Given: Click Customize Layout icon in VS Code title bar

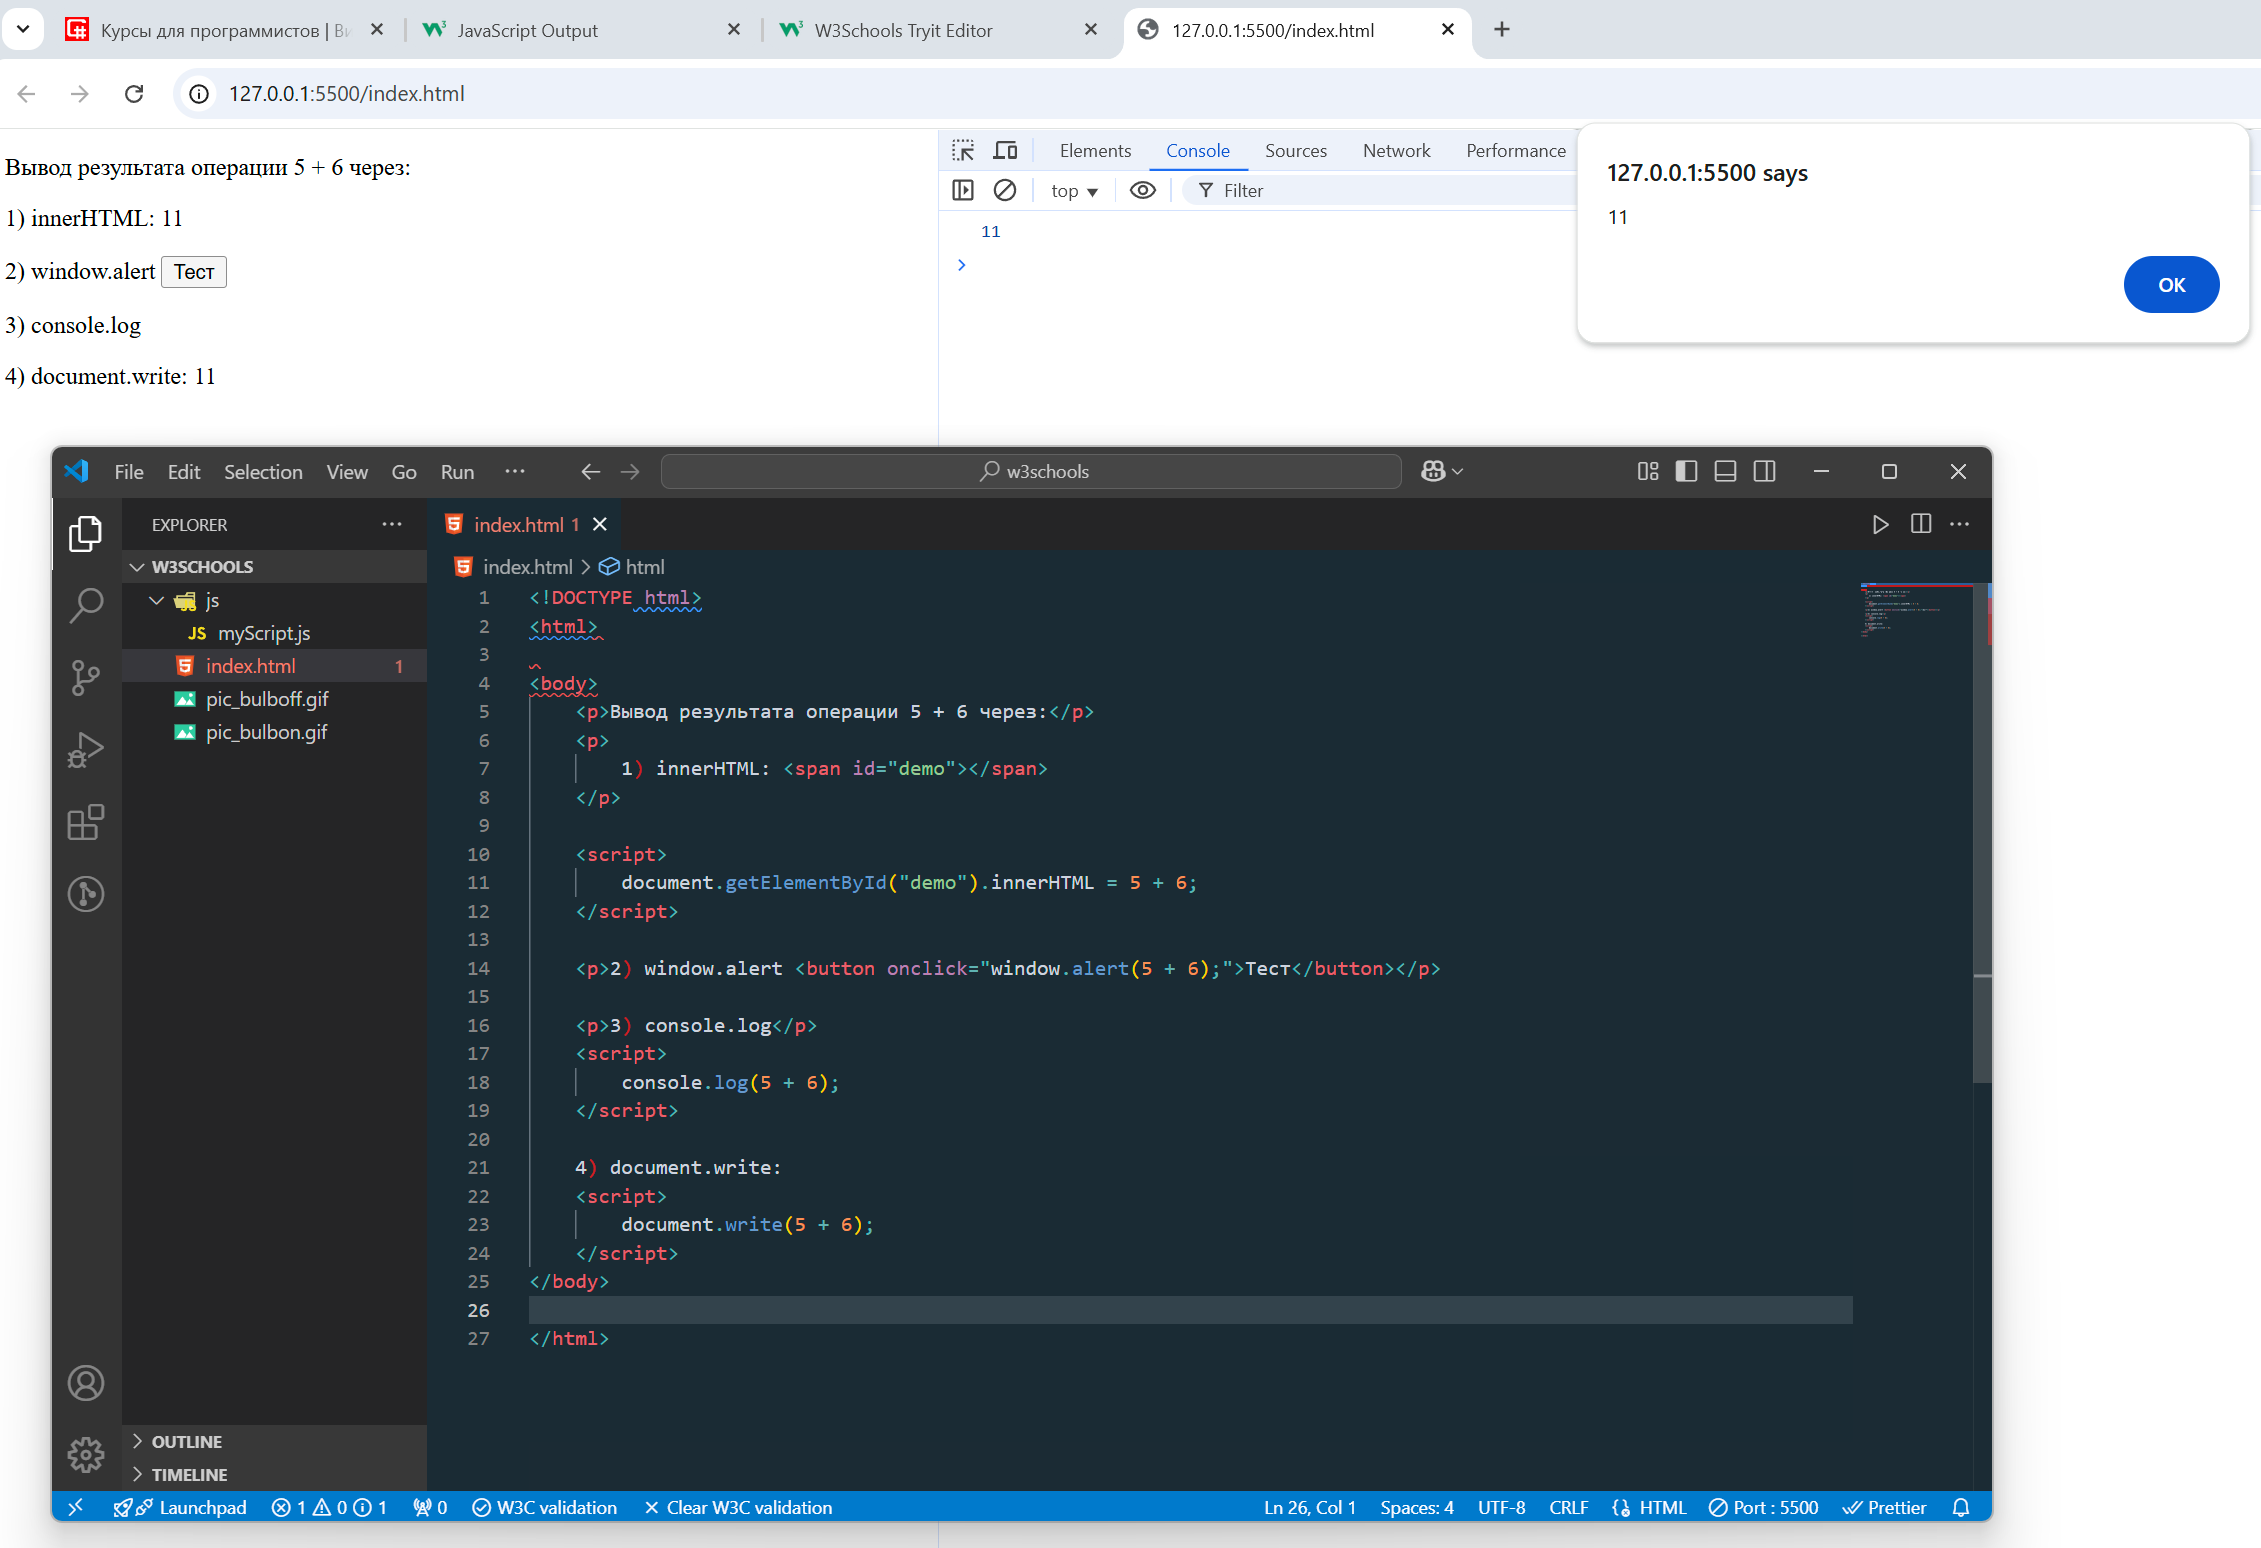Looking at the screenshot, I should point(1648,471).
